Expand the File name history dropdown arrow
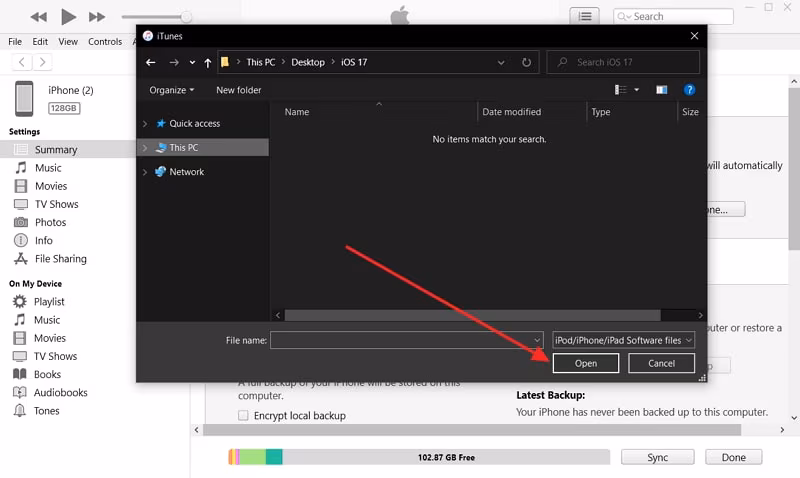Image resolution: width=800 pixels, height=478 pixels. pos(537,340)
